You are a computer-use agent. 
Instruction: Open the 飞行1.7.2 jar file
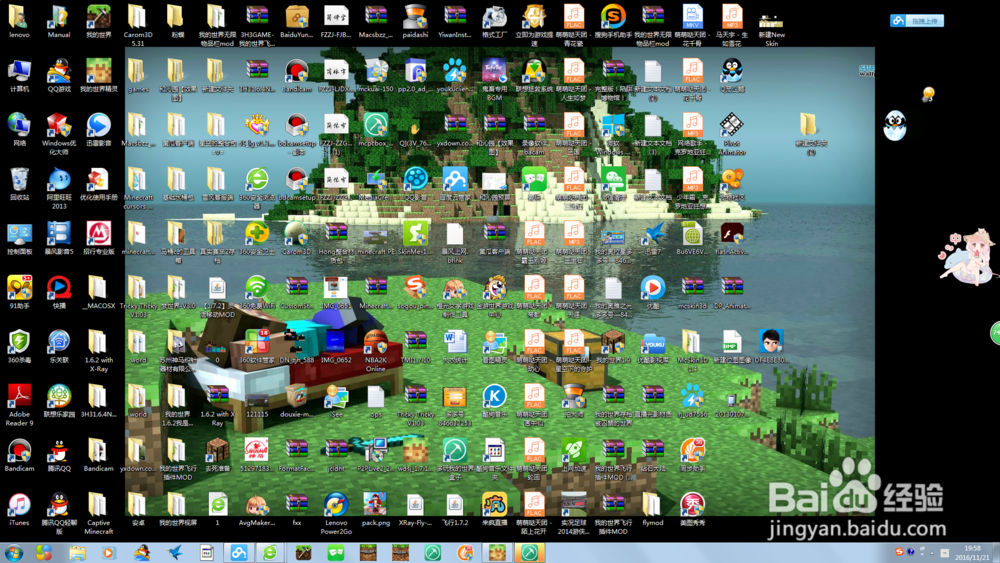(x=455, y=505)
